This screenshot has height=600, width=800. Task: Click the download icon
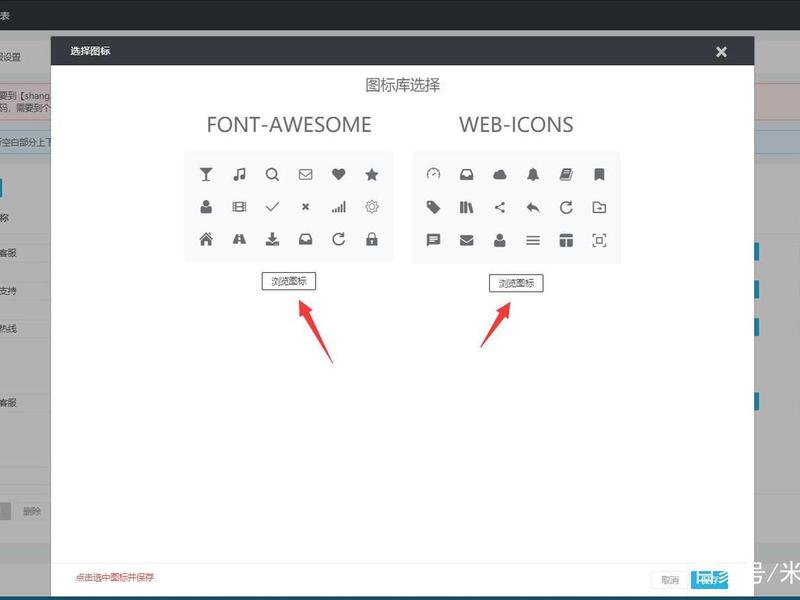tap(272, 239)
